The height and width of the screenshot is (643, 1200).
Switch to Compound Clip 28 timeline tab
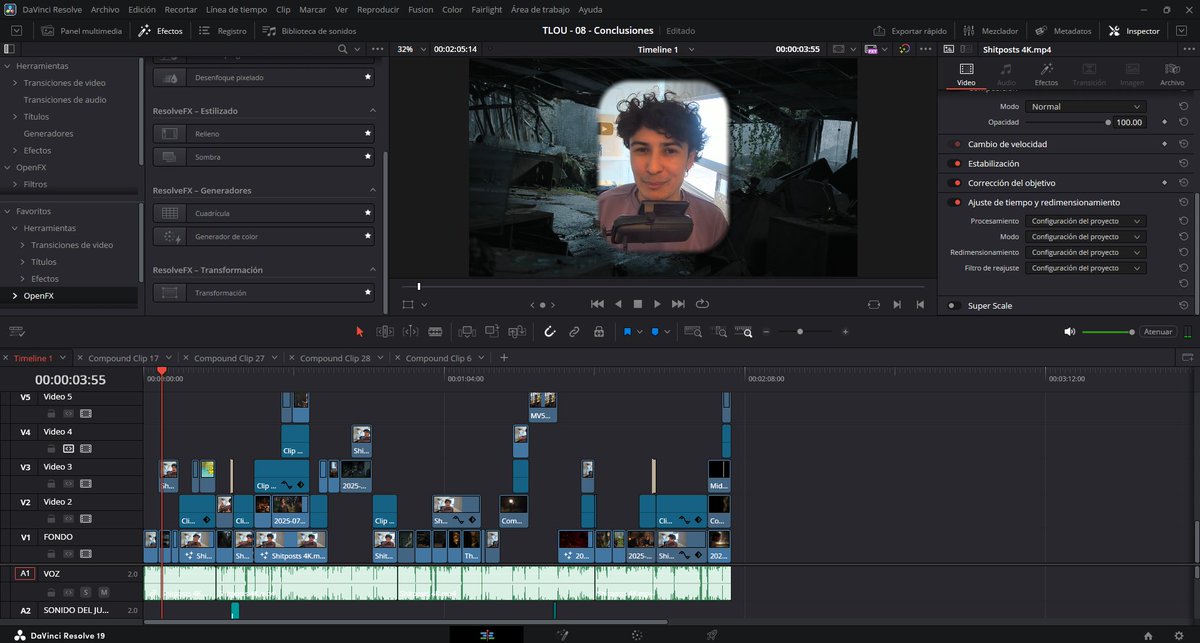[335, 358]
